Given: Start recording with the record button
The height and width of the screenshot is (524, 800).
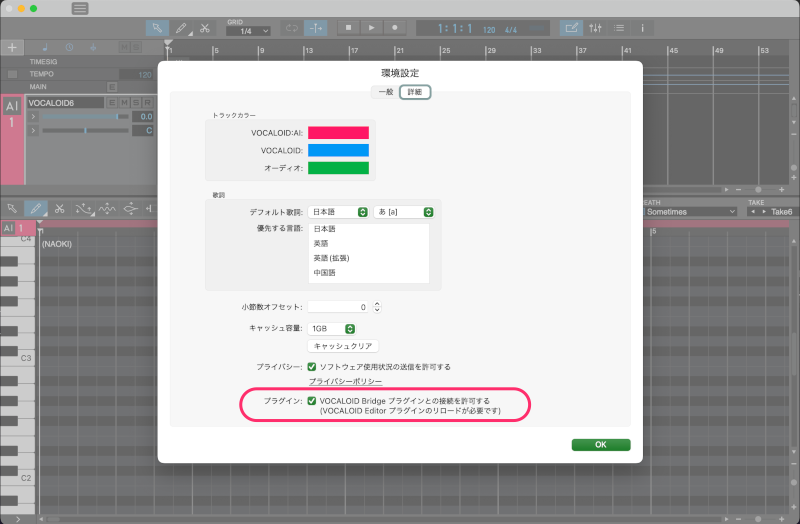Looking at the screenshot, I should (x=394, y=28).
